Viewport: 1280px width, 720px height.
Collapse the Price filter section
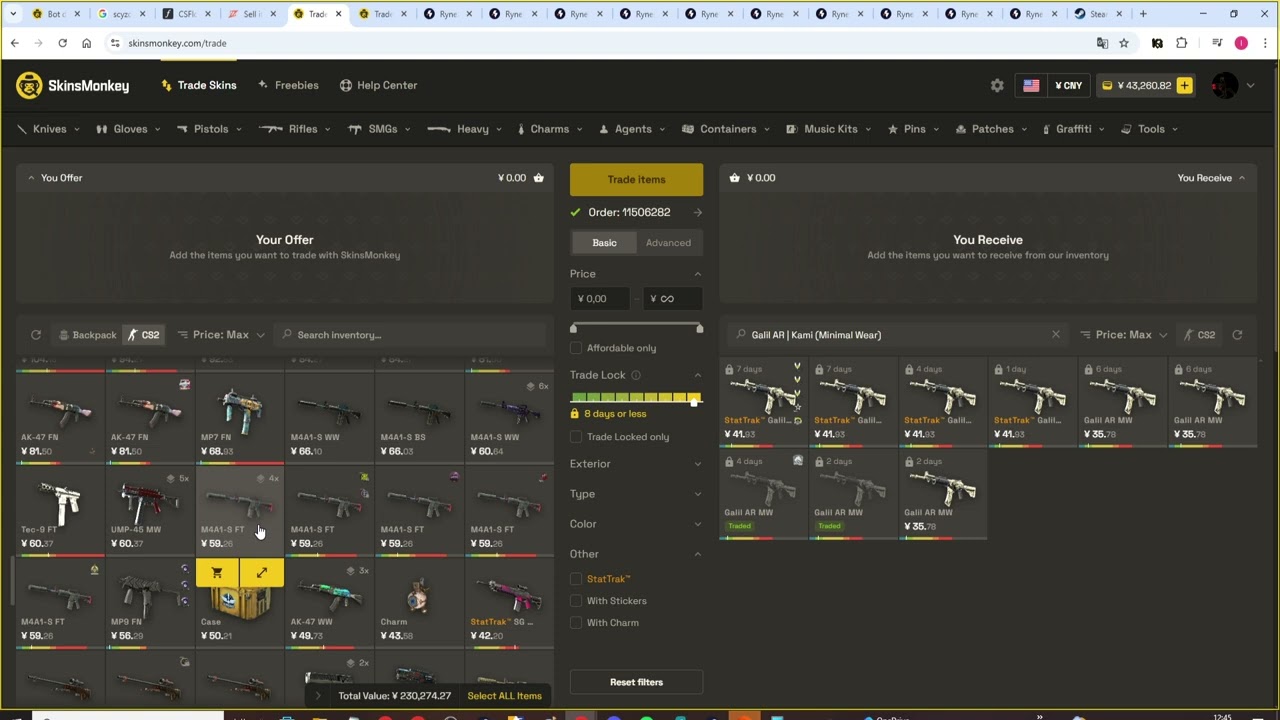(x=636, y=274)
